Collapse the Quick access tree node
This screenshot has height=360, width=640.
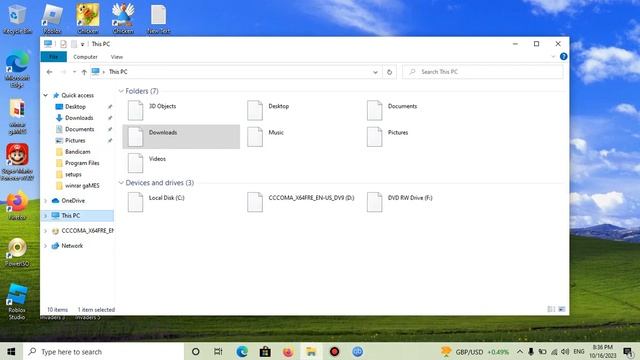pyautogui.click(x=46, y=95)
